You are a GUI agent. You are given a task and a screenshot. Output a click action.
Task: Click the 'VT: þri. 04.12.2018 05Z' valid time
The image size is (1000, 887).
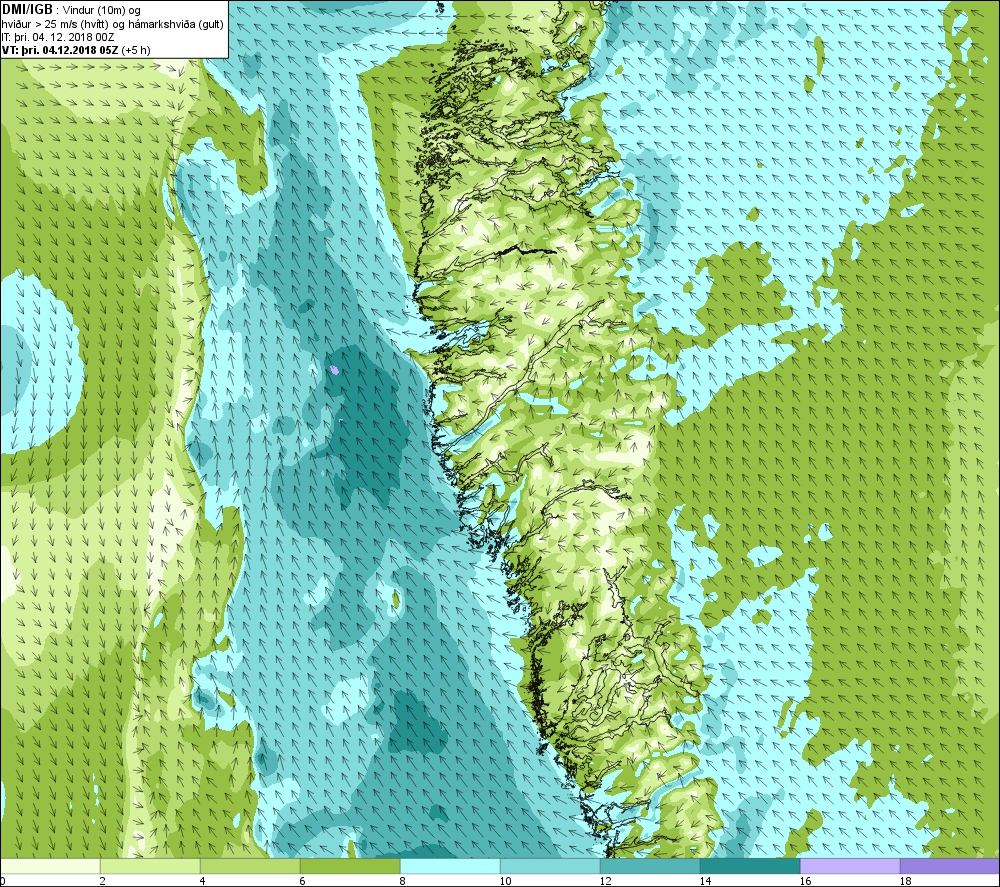60,50
